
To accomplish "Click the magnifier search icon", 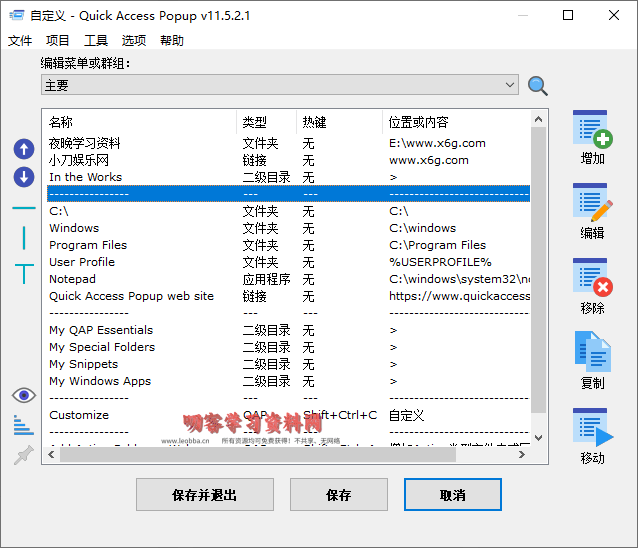I will click(538, 86).
